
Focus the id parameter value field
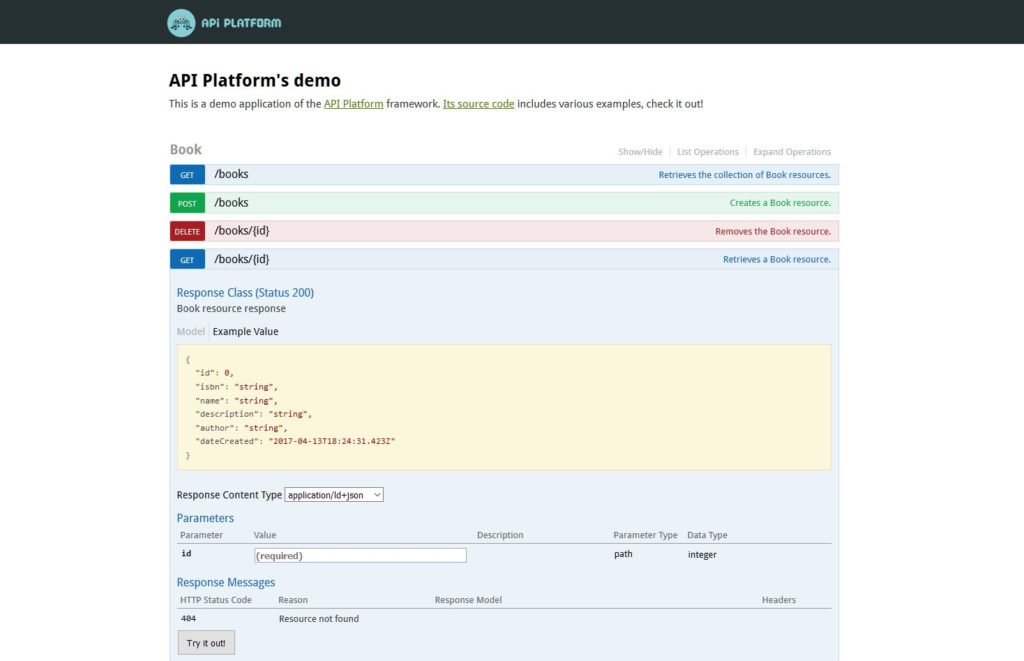[360, 555]
